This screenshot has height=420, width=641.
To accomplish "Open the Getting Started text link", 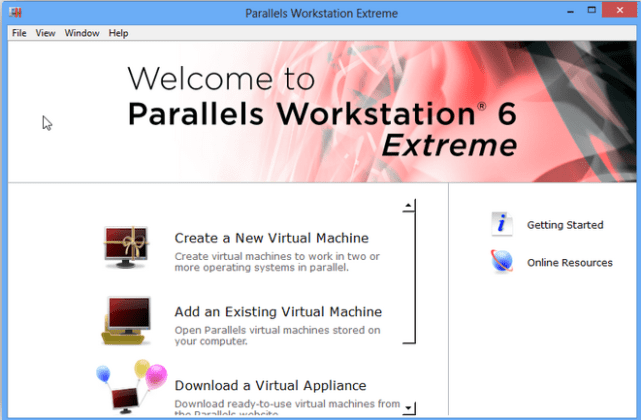I will coord(565,225).
